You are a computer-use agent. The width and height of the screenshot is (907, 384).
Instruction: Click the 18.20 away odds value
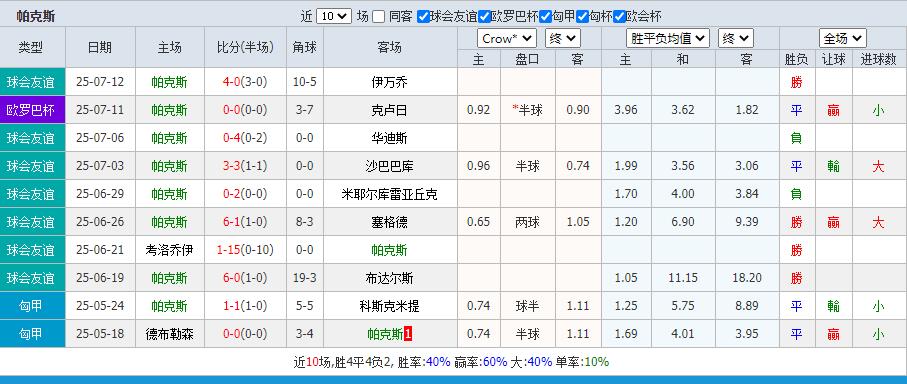(747, 278)
